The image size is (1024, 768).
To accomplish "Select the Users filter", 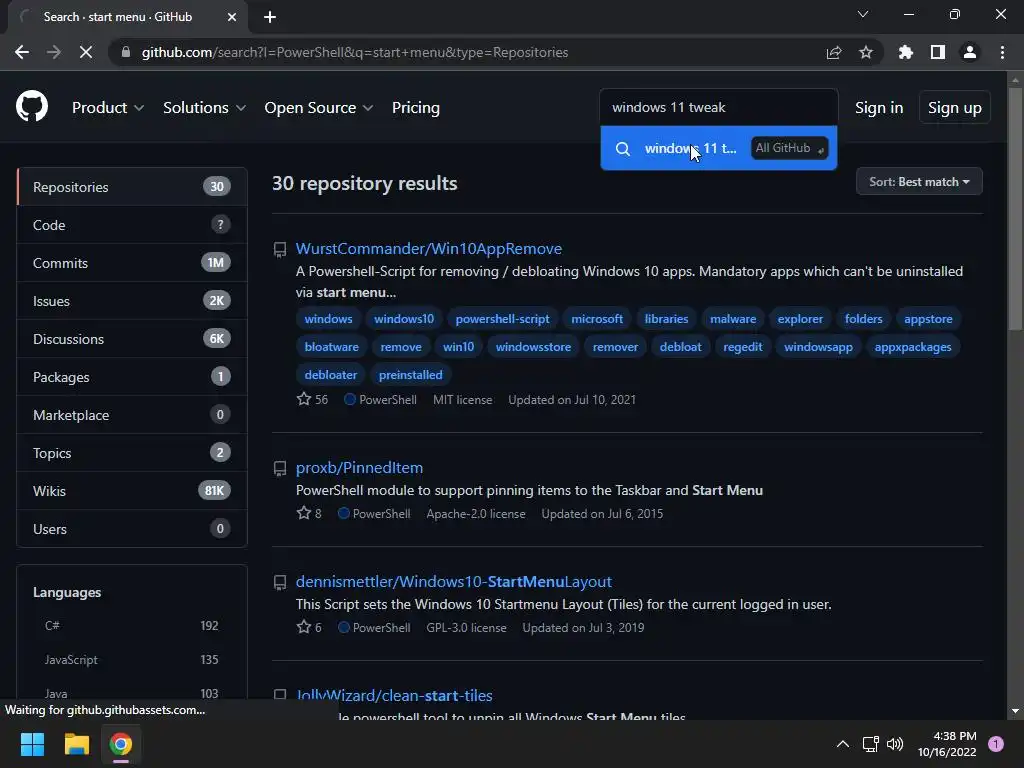I will (x=132, y=528).
